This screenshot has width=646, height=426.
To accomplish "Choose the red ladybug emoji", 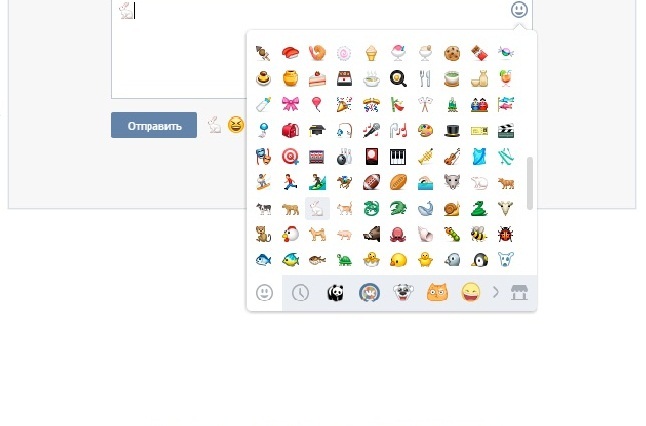I will click(x=505, y=234).
